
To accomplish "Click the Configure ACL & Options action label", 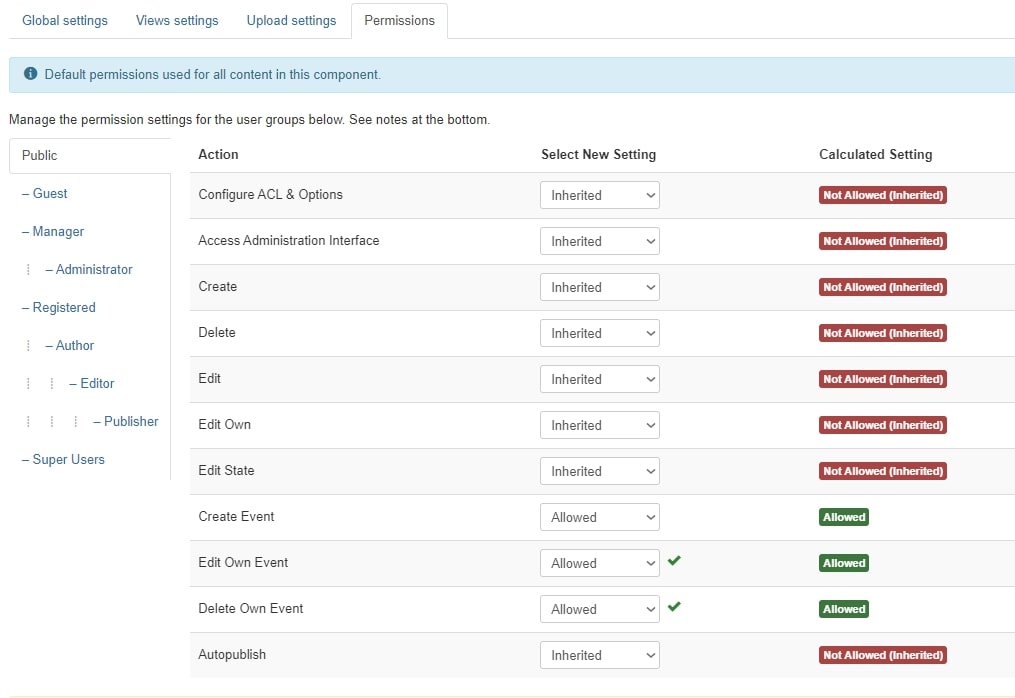I will [271, 194].
